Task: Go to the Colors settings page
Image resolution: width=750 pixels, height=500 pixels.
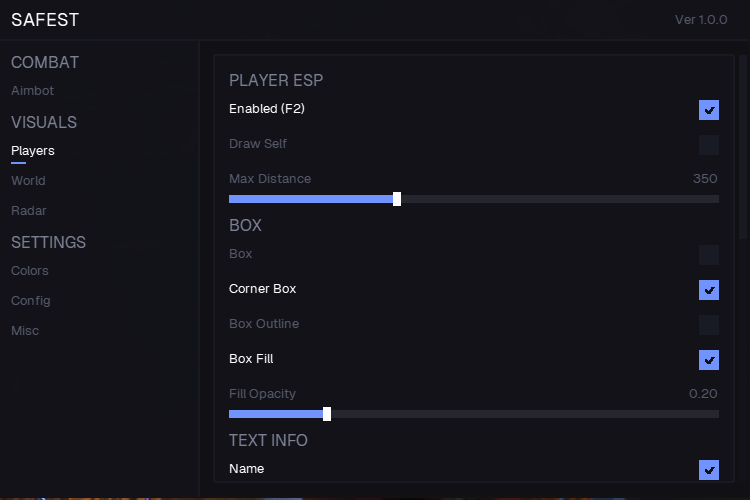Action: (x=30, y=271)
